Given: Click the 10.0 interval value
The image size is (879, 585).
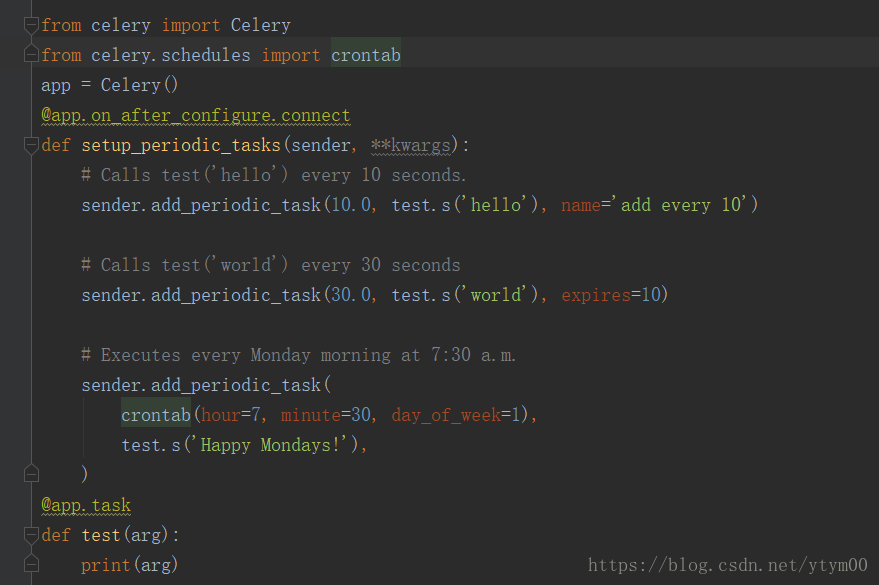Looking at the screenshot, I should (x=351, y=205).
